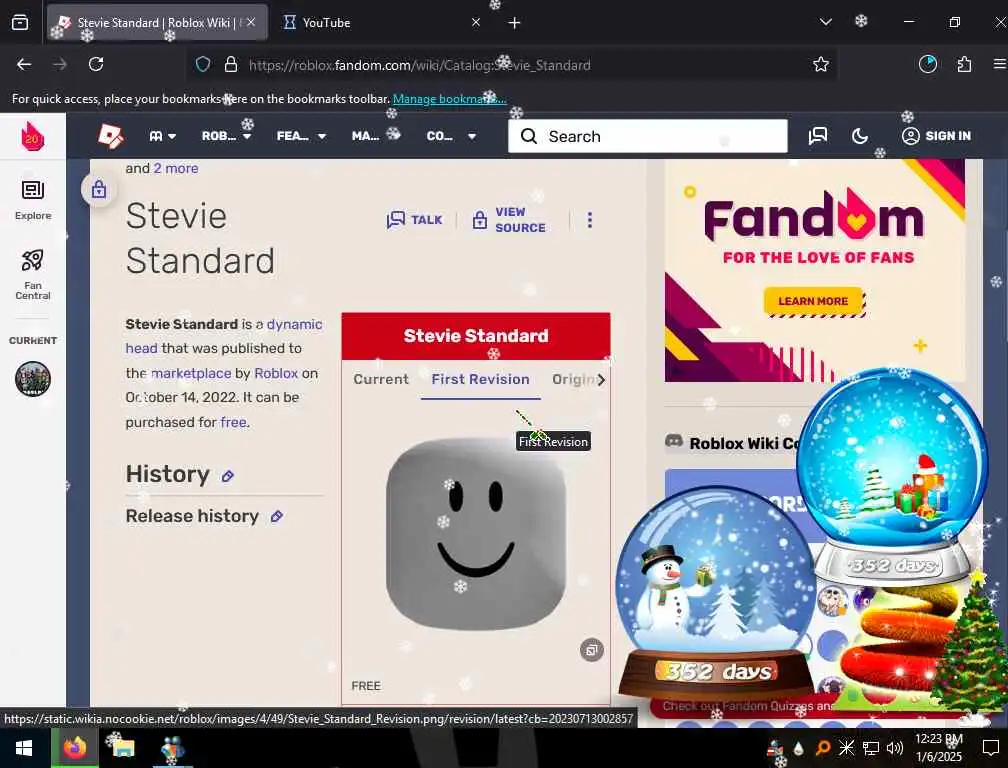The height and width of the screenshot is (768, 1008).
Task: Open the Firefox hamburger menu
Action: (999, 64)
